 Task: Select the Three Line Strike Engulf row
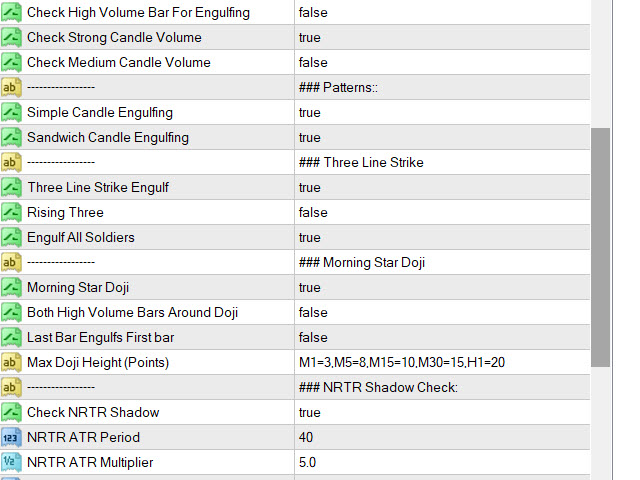coord(295,187)
